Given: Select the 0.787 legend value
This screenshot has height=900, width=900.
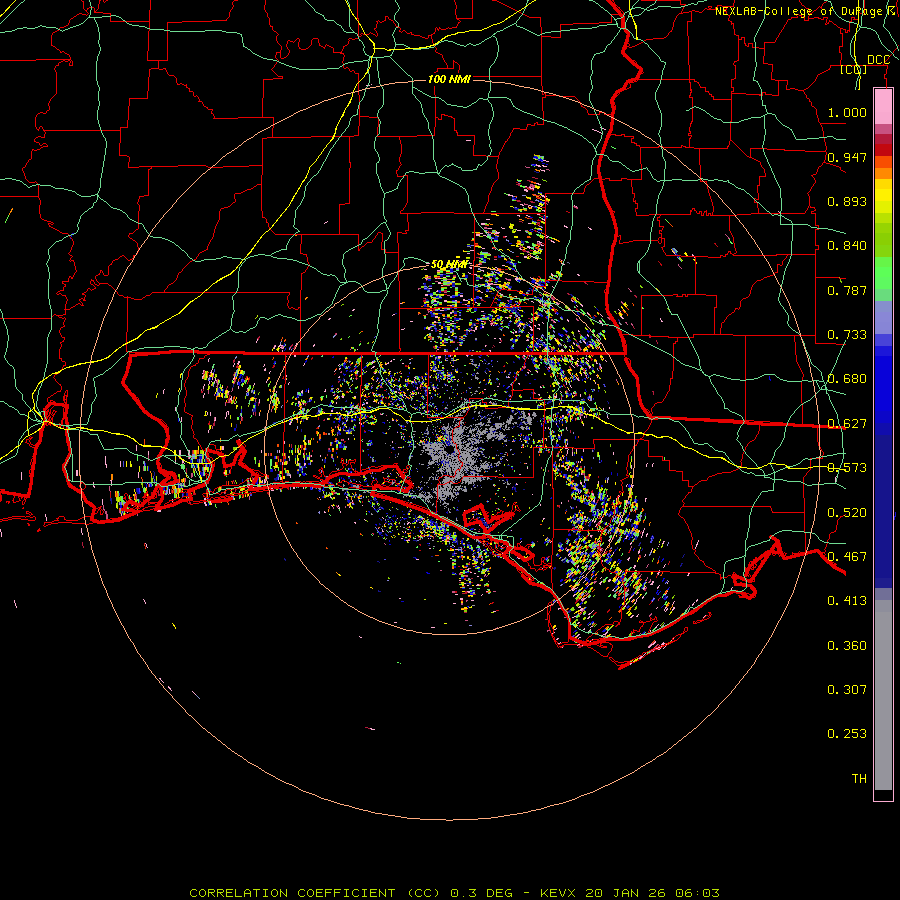Looking at the screenshot, I should click(x=847, y=291).
